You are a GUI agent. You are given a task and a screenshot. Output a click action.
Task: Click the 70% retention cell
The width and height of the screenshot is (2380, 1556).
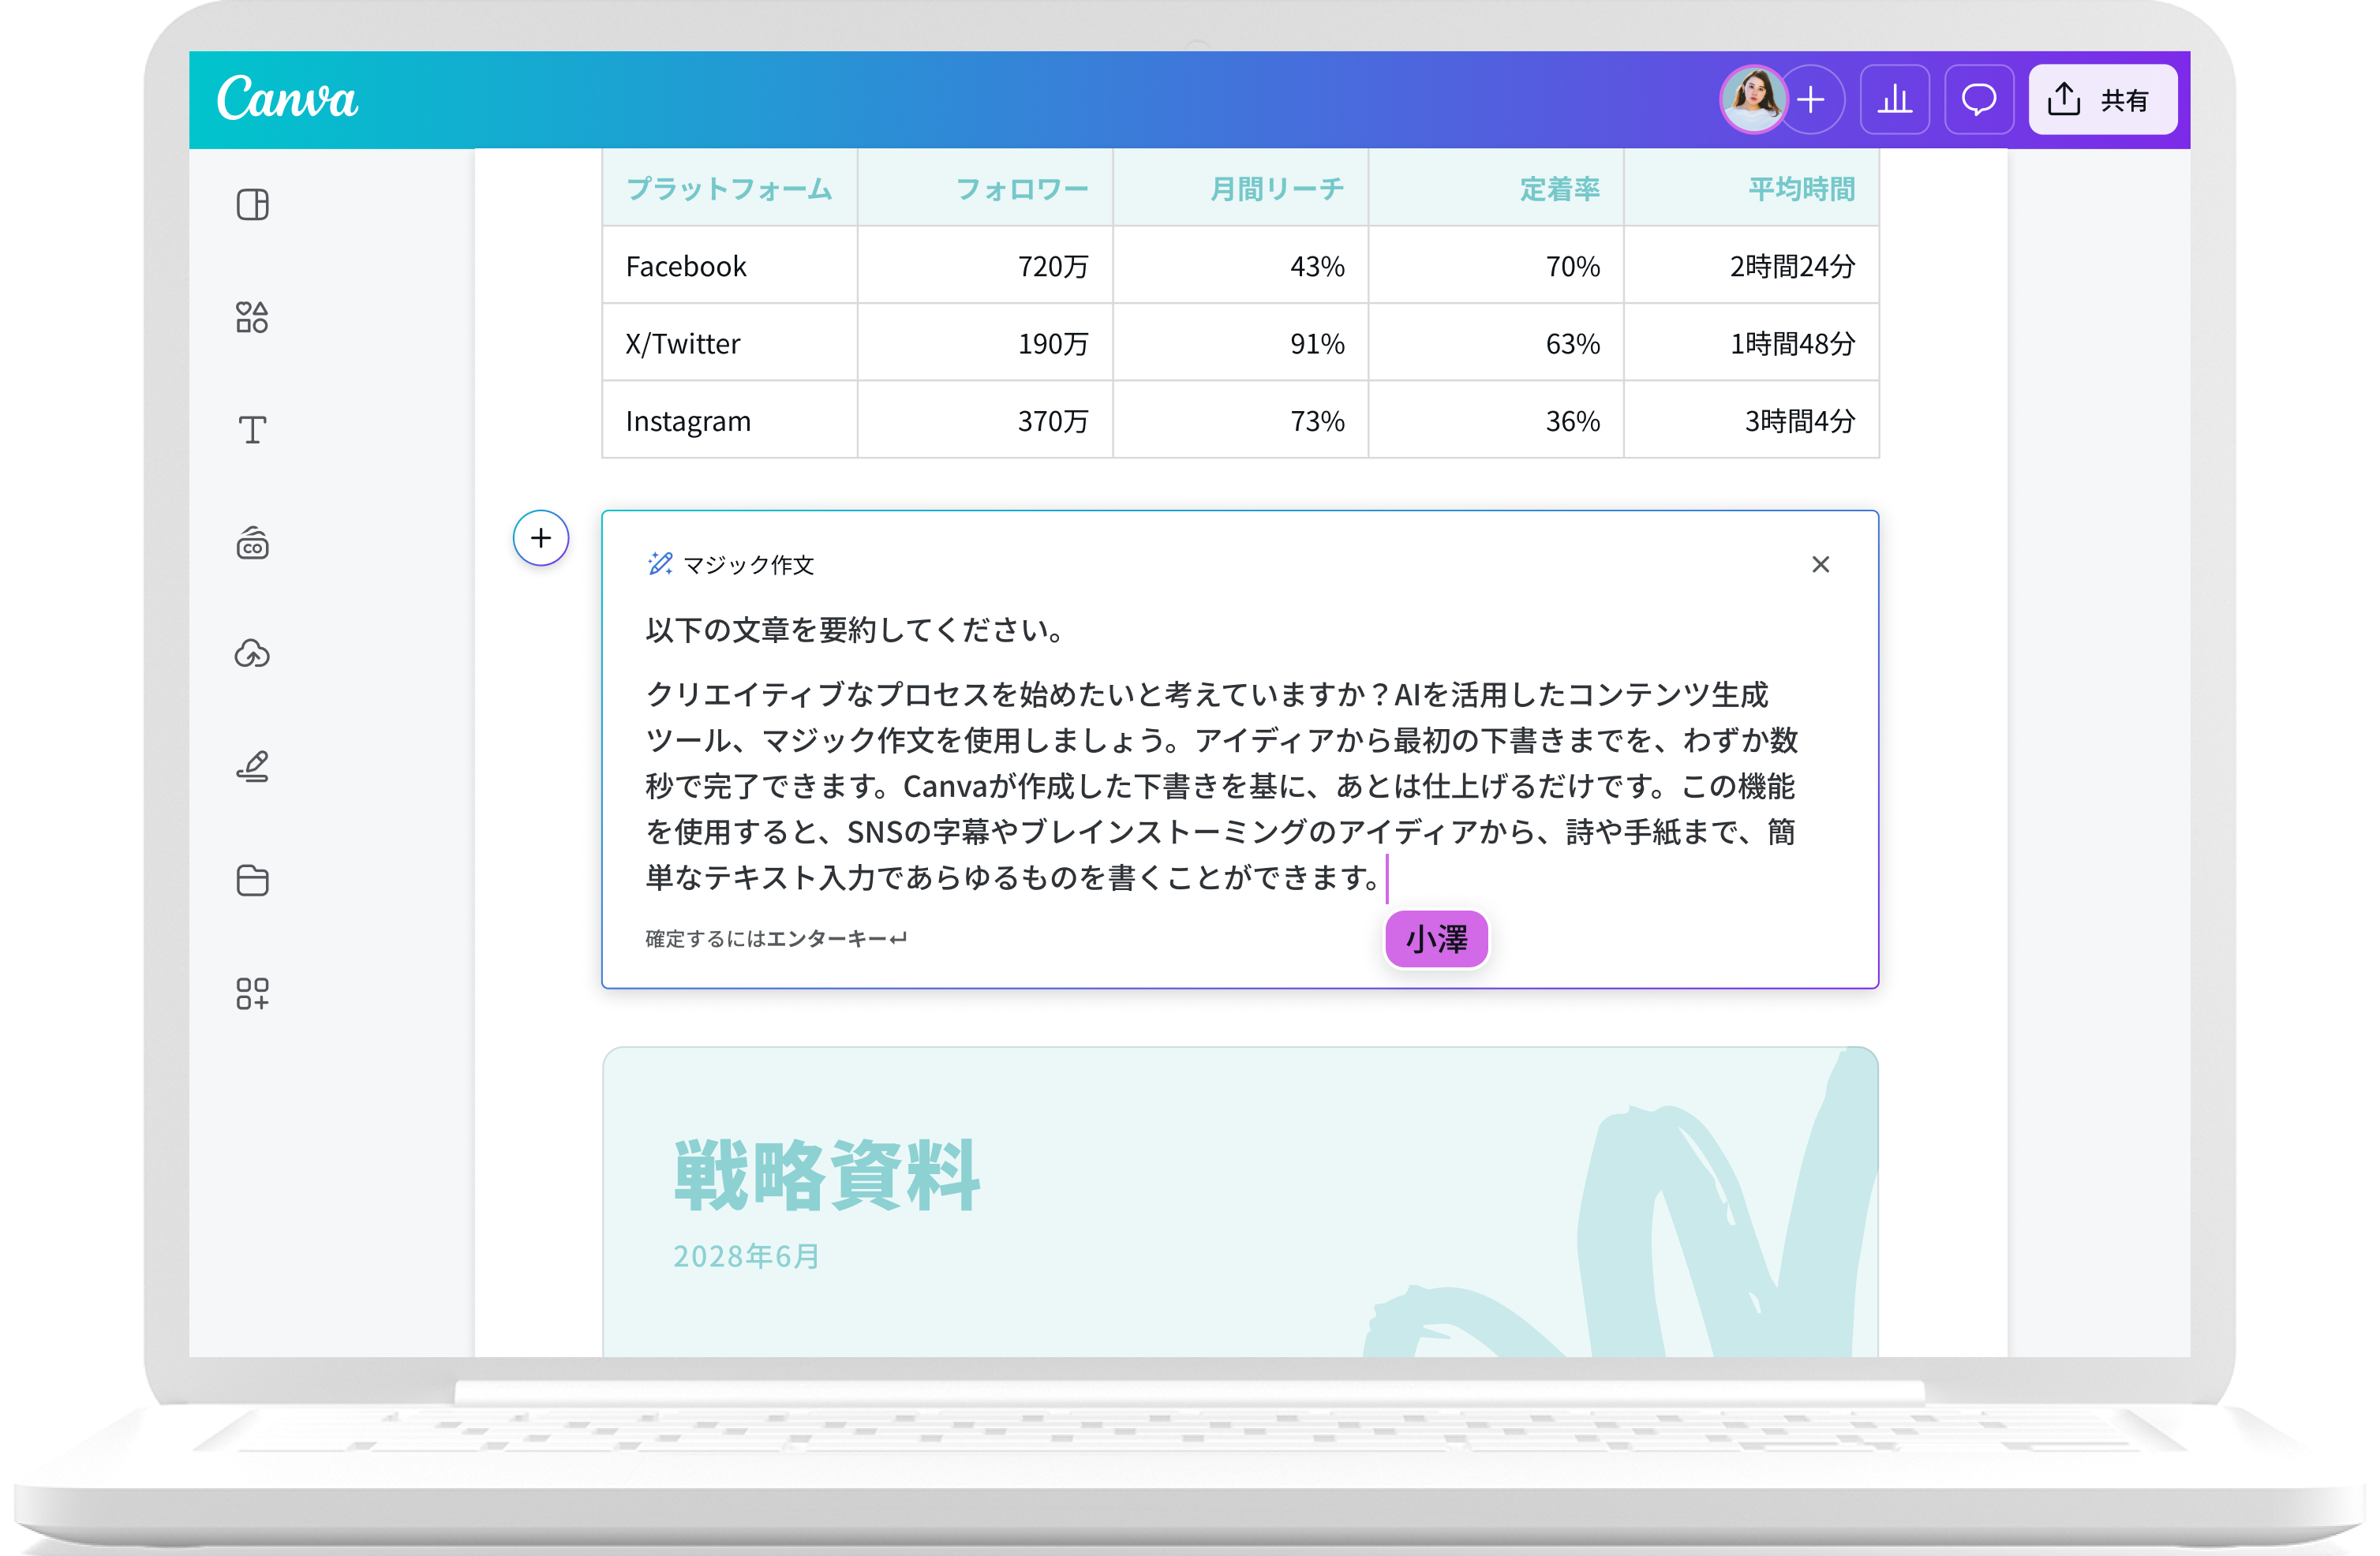[1496, 266]
